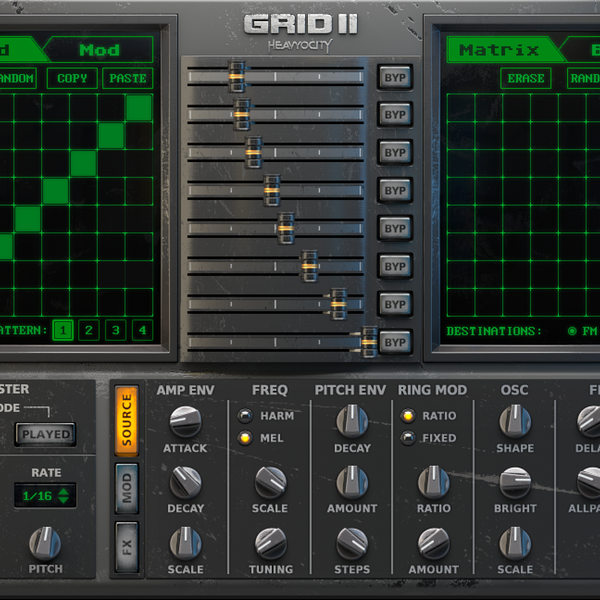600x600 pixels.
Task: Click the lit cell in the sequencer's fourth row
Action: (x=55, y=191)
